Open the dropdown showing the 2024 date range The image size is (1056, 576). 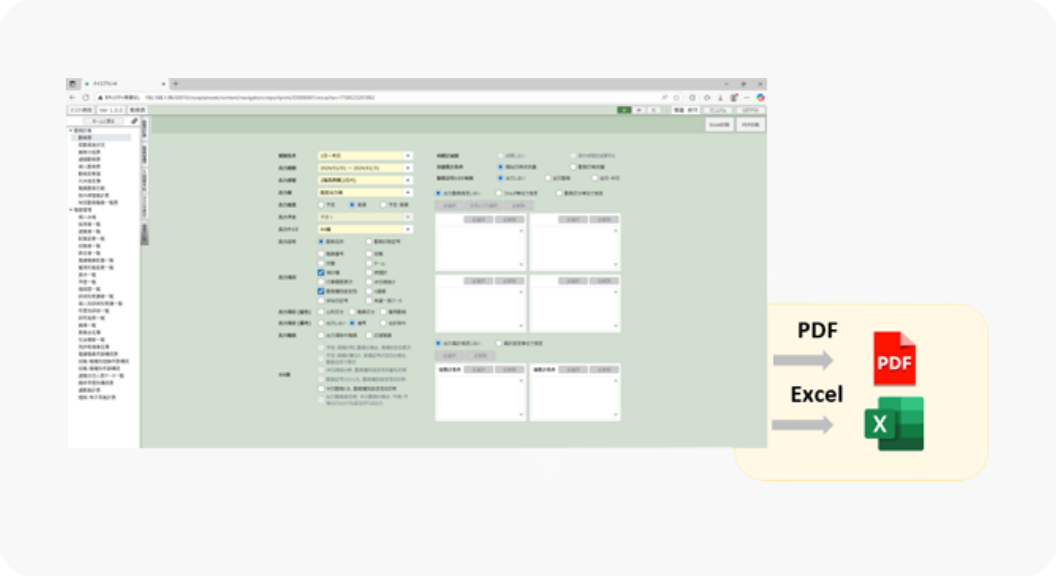tap(364, 168)
